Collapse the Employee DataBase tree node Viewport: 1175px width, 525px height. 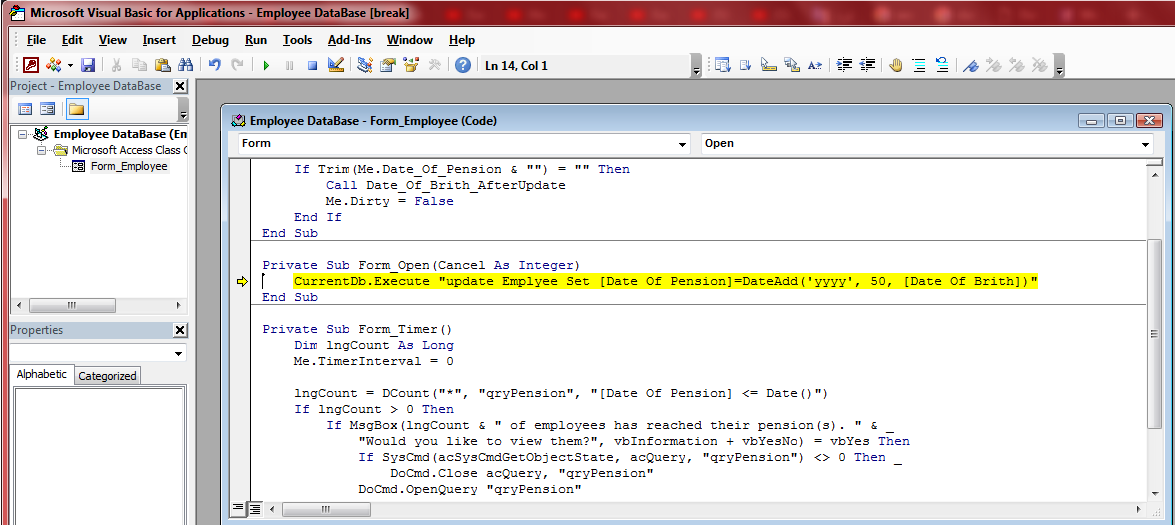[x=24, y=134]
